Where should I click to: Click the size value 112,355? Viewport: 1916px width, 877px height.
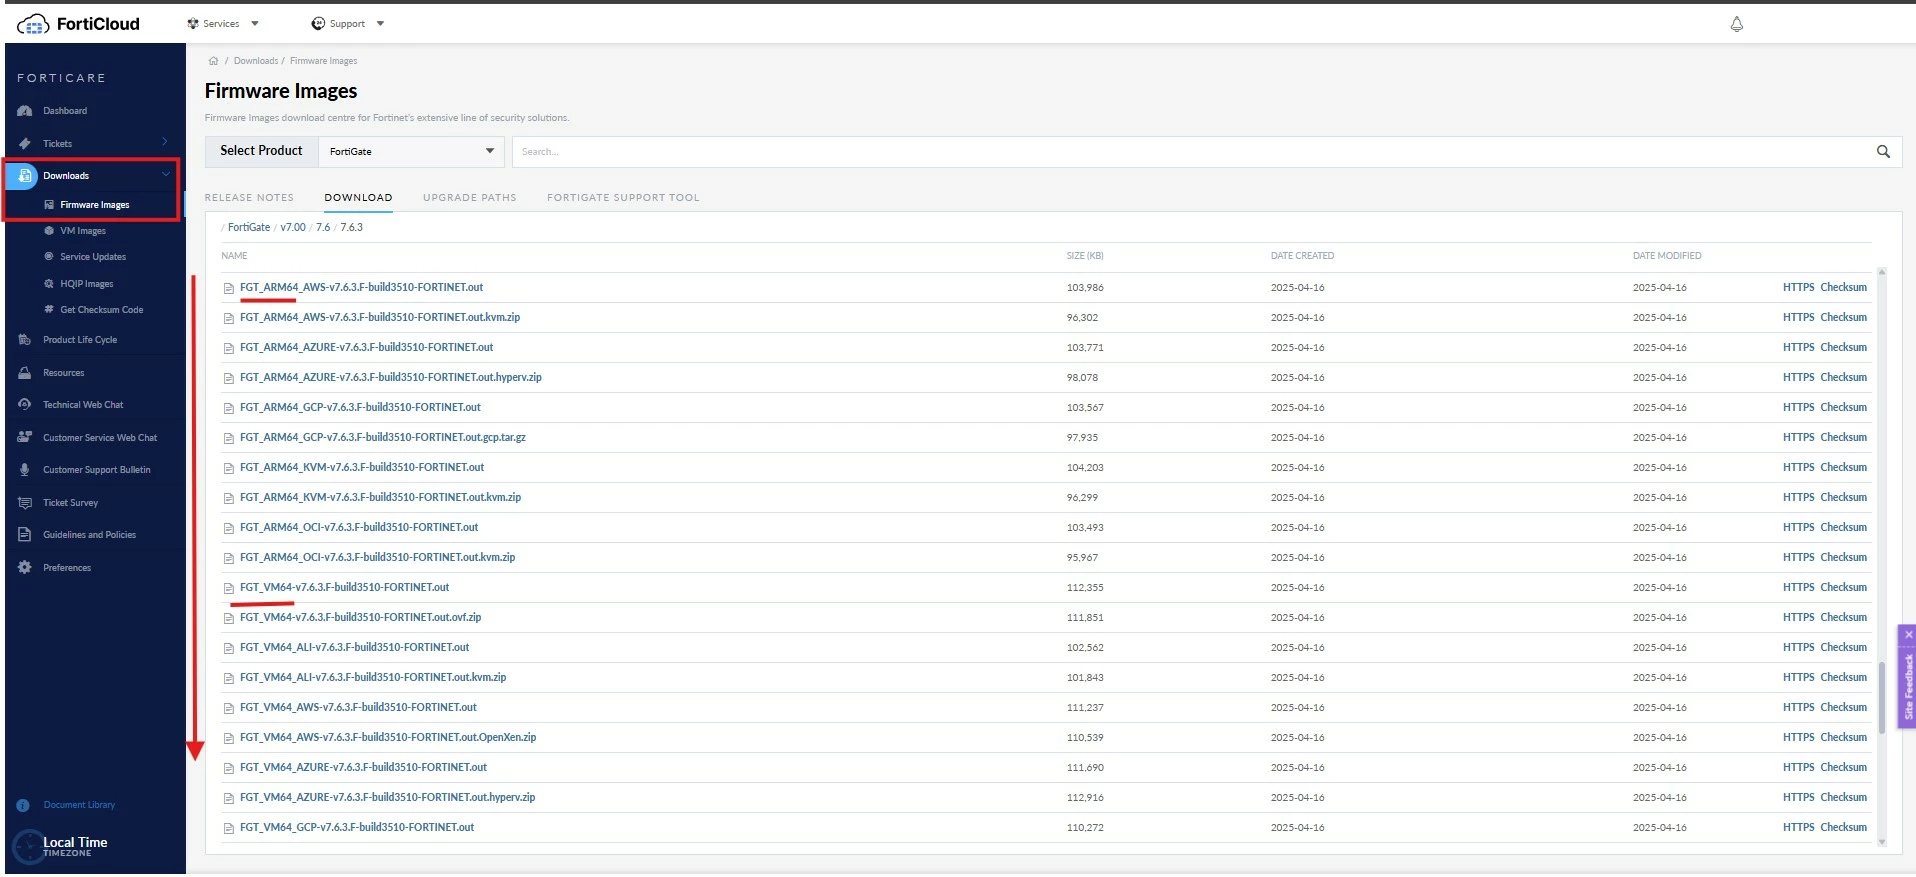[1085, 588]
